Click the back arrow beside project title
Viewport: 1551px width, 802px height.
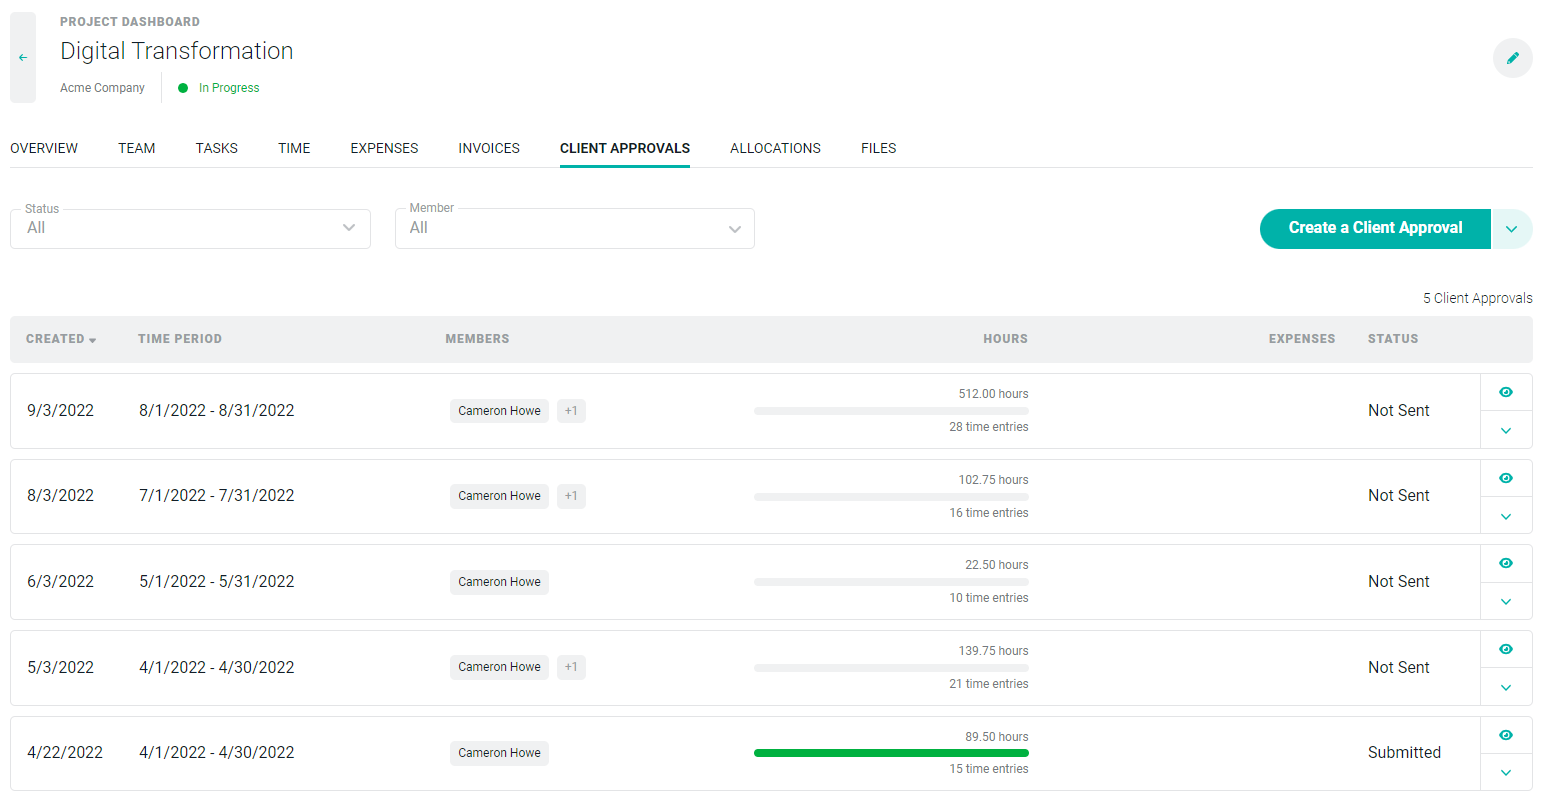click(x=23, y=58)
